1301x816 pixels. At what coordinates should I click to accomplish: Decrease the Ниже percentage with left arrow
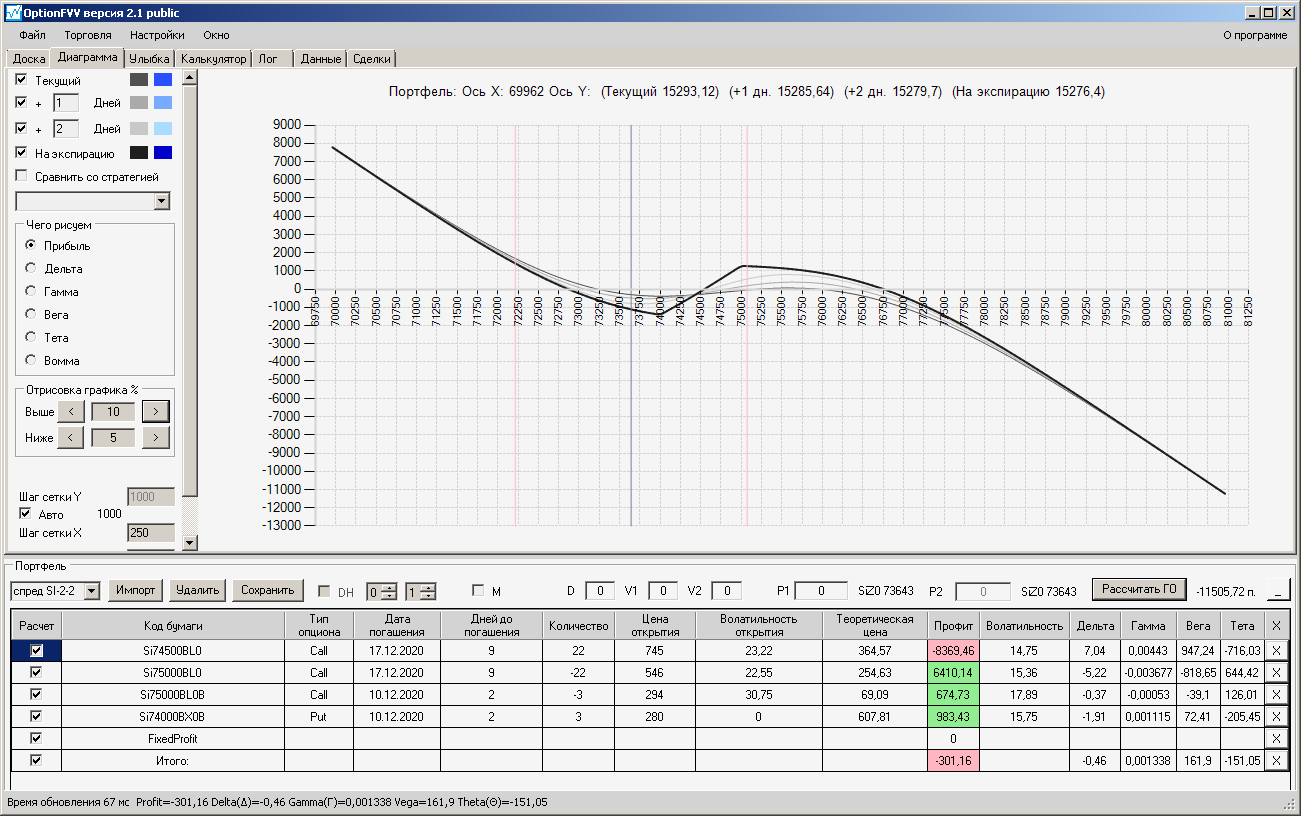pos(70,437)
